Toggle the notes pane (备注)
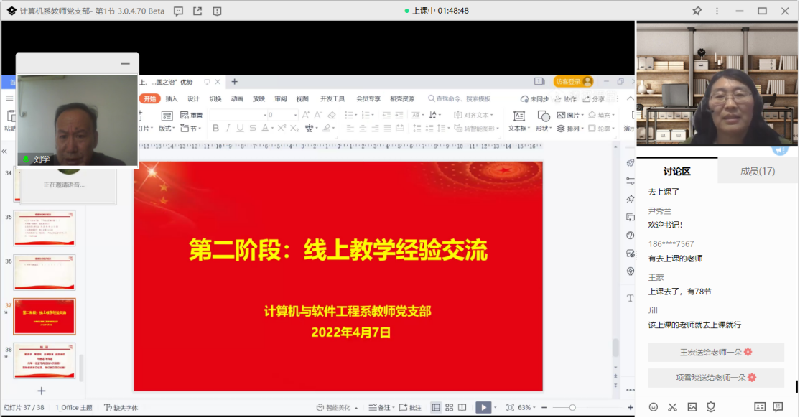This screenshot has width=800, height=417. [x=383, y=407]
